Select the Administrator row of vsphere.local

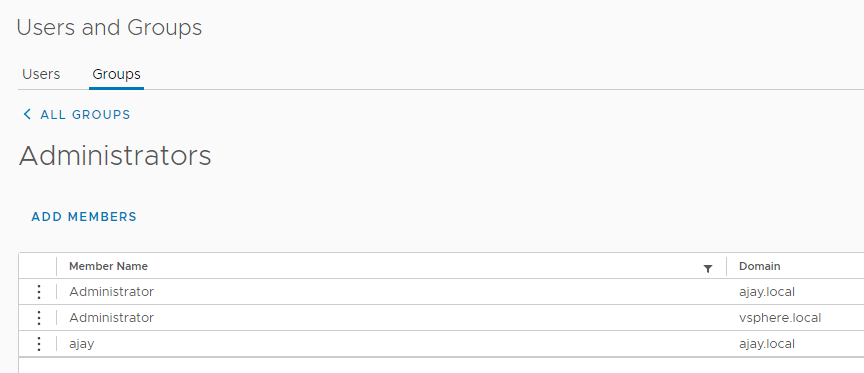[441, 318]
